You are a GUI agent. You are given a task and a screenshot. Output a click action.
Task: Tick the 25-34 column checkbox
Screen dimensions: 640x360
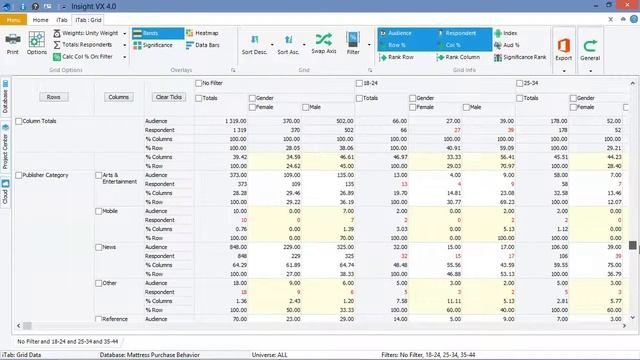[x=520, y=83]
